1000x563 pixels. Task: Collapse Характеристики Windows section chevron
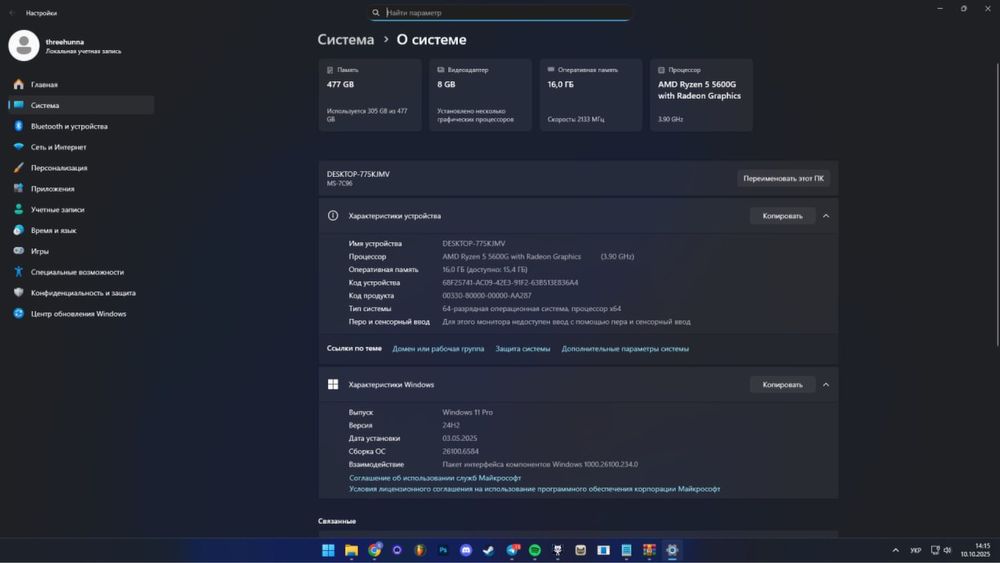[826, 385]
